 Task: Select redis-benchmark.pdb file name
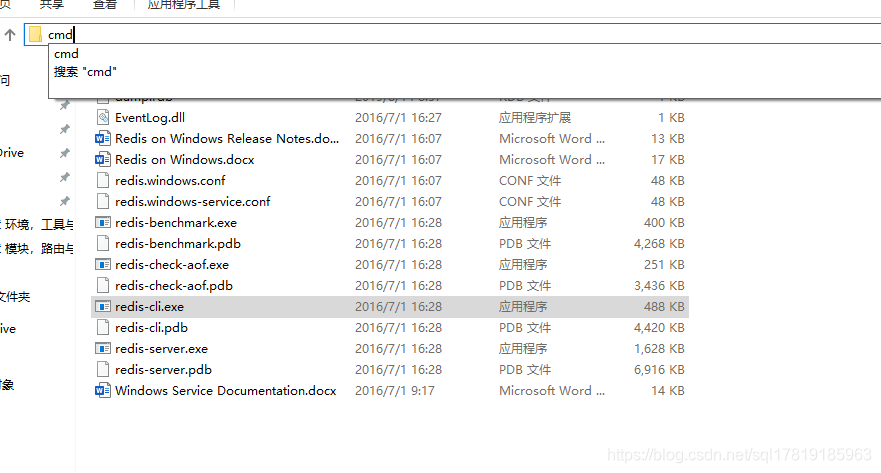coord(178,243)
